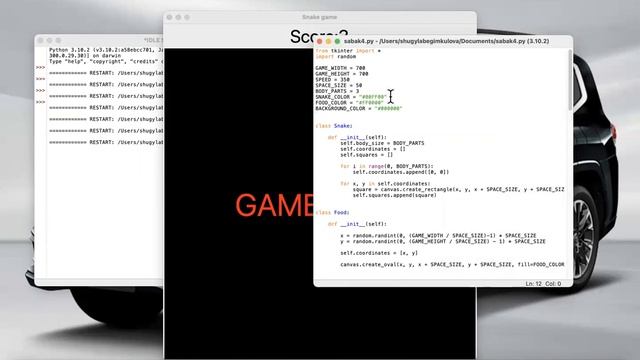The width and height of the screenshot is (640, 360).
Task: Click the editor's vertical scrollbar thumb
Action: (x=570, y=80)
